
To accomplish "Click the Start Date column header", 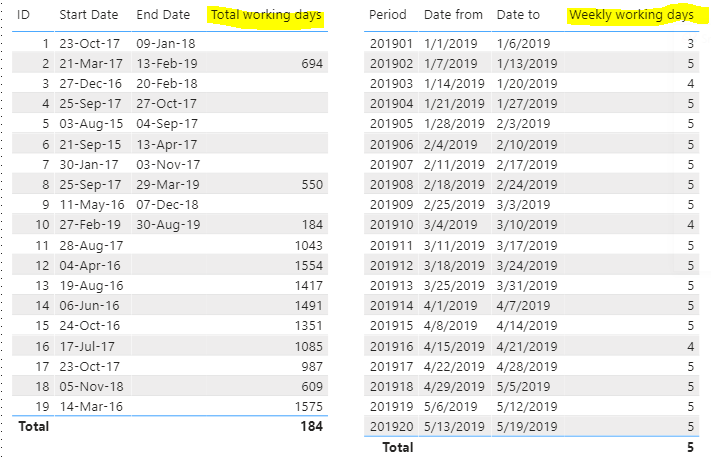I will [x=88, y=15].
